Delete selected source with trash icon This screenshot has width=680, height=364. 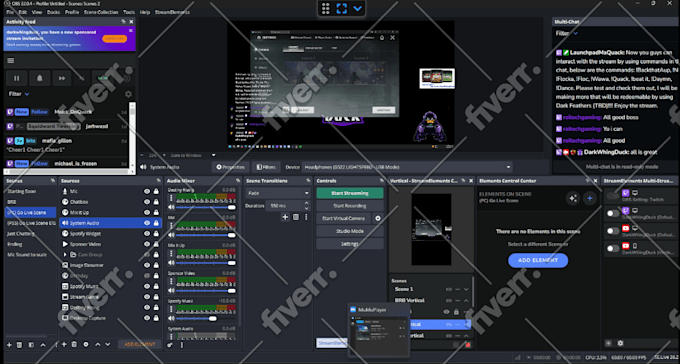pos(74,344)
